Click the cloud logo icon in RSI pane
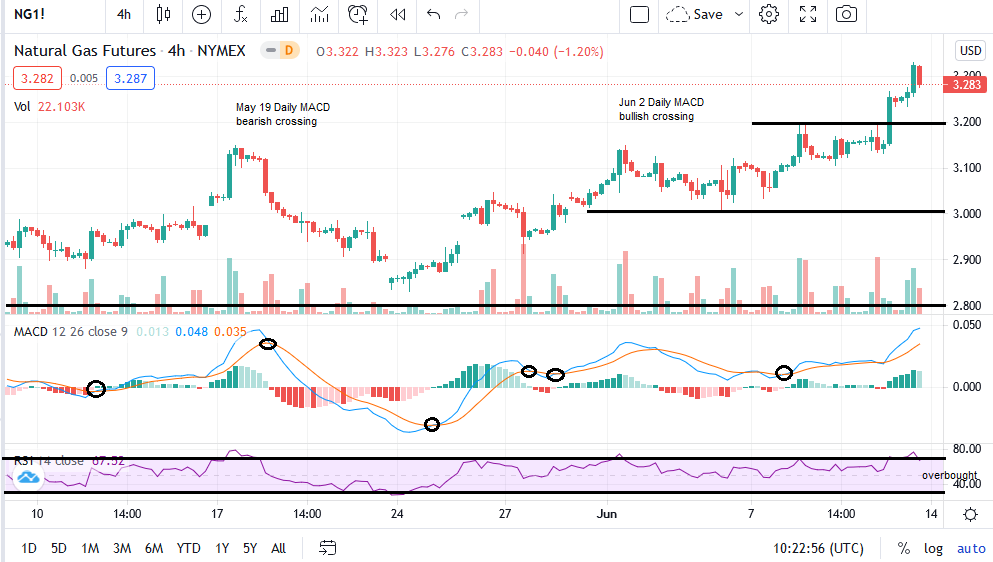This screenshot has height=562, width=993. tap(27, 477)
